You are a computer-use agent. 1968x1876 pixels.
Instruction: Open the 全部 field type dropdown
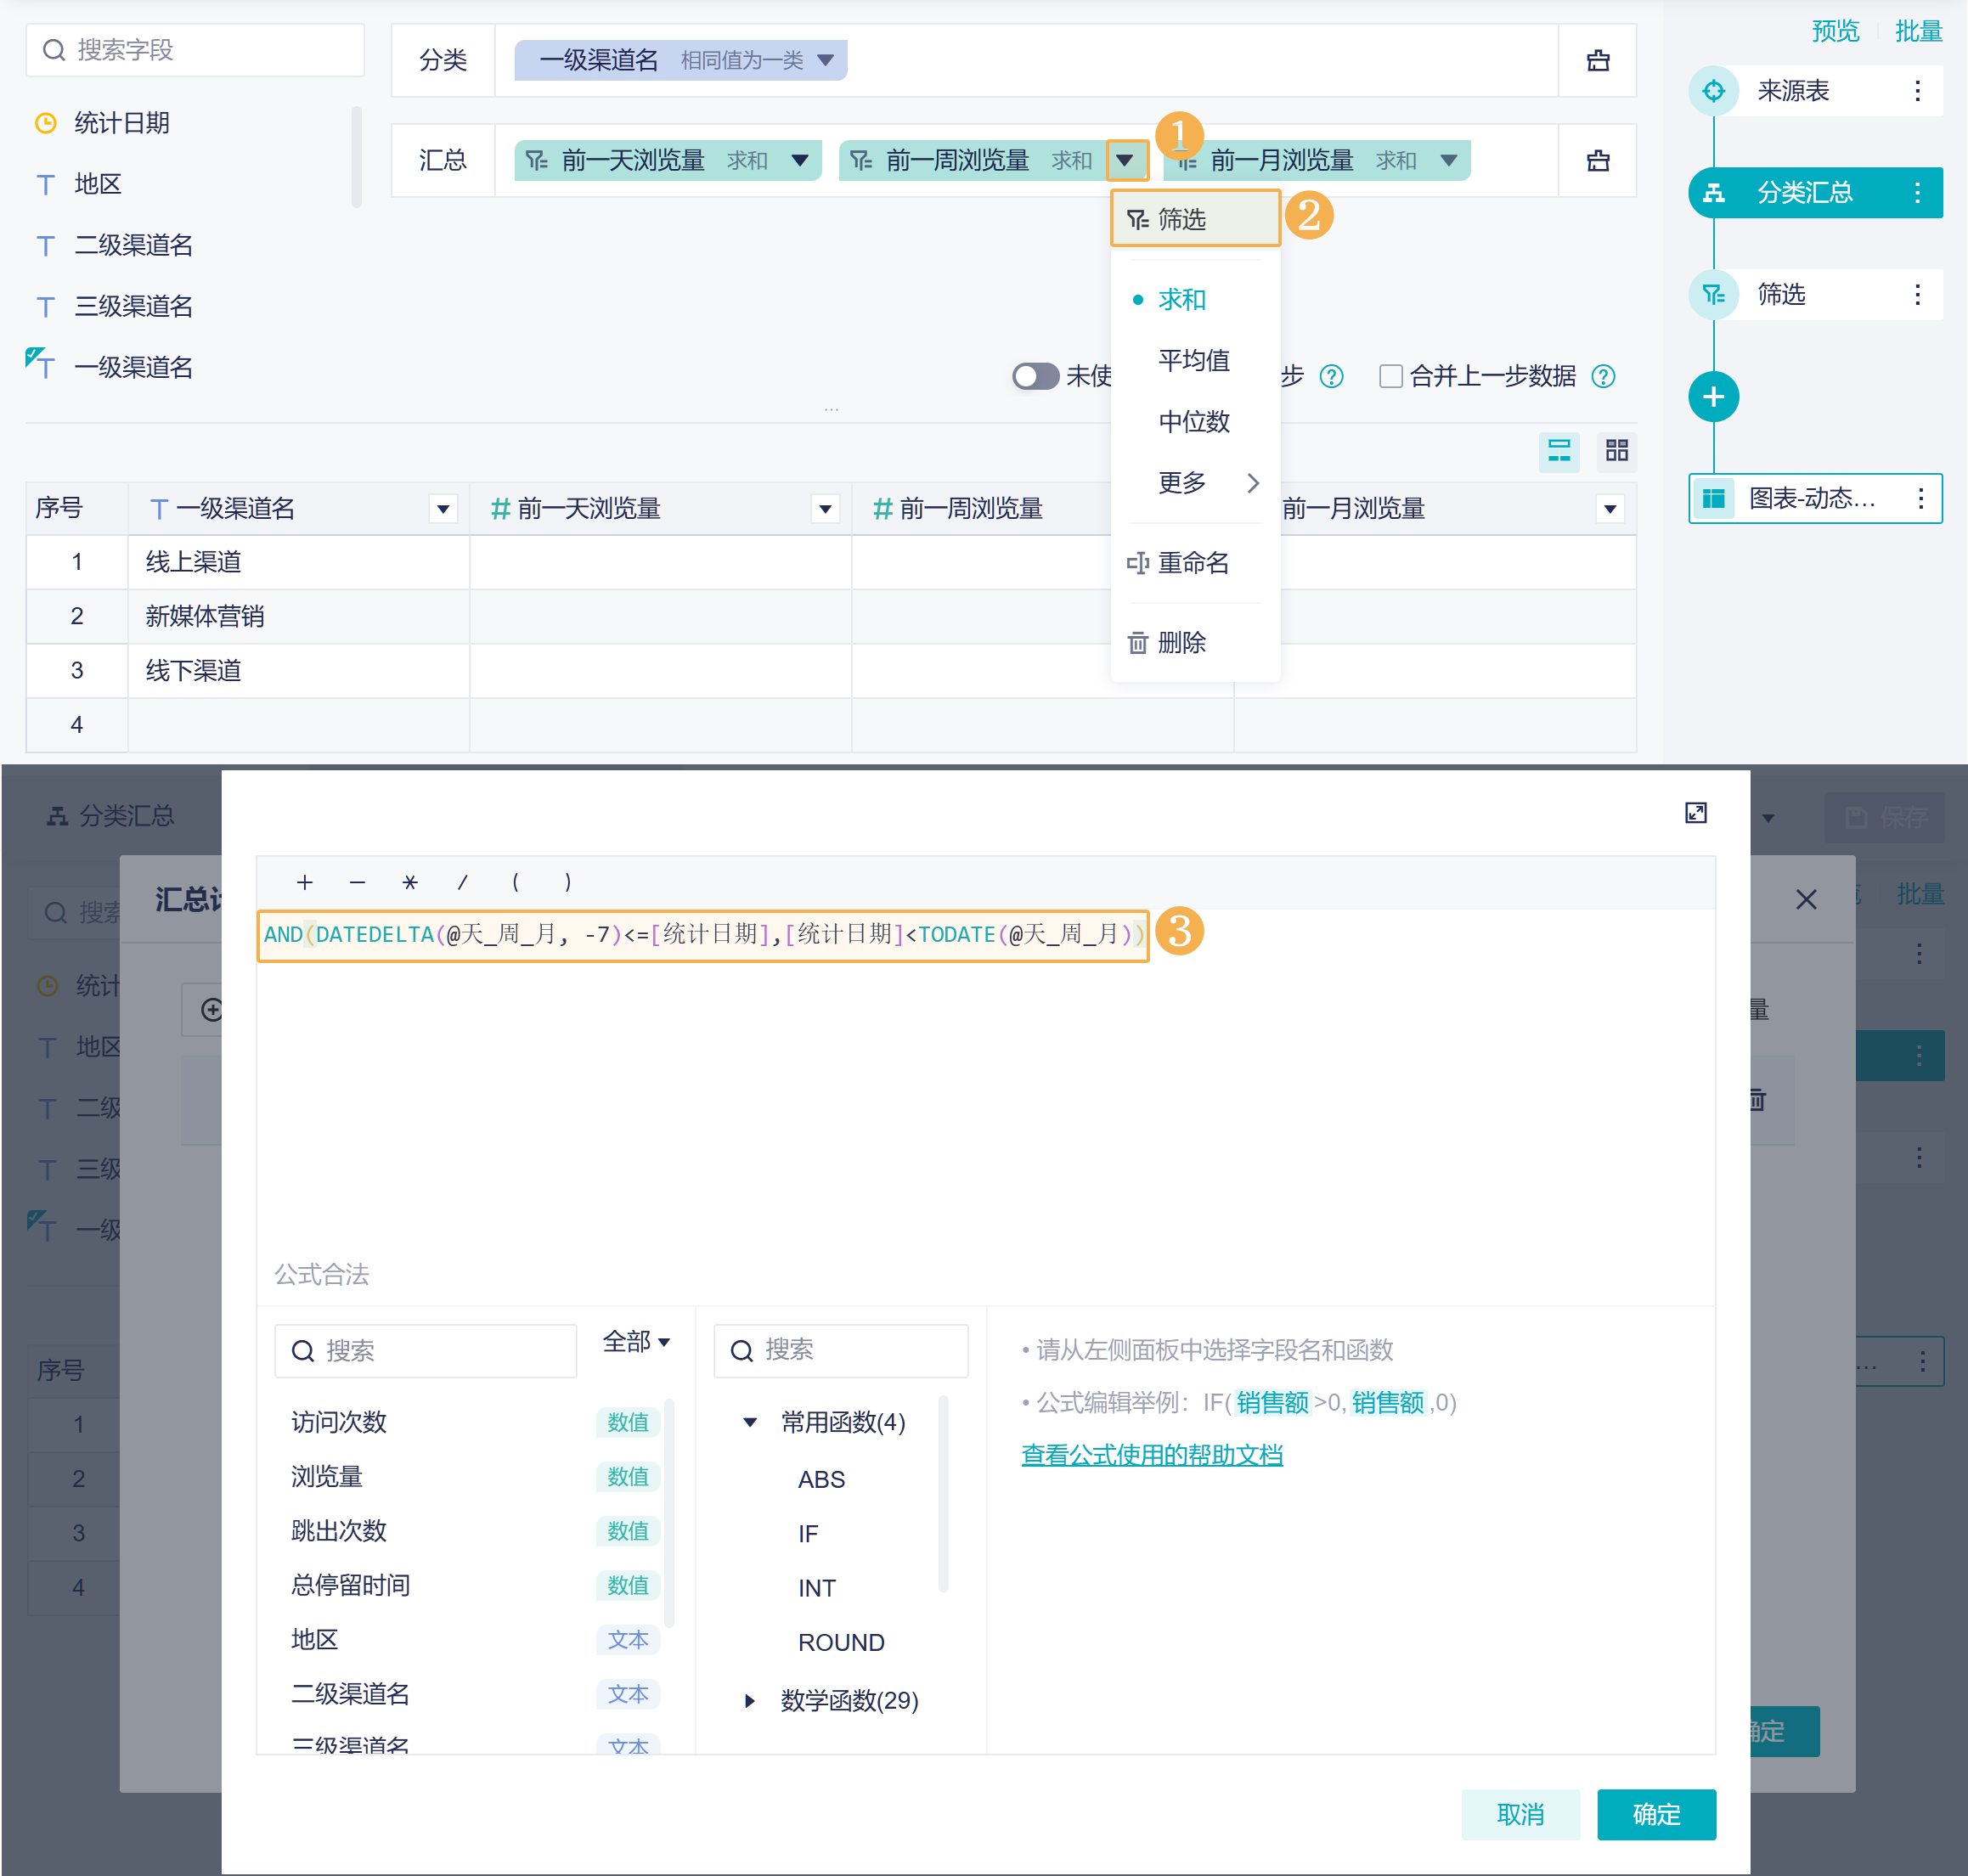(x=636, y=1342)
